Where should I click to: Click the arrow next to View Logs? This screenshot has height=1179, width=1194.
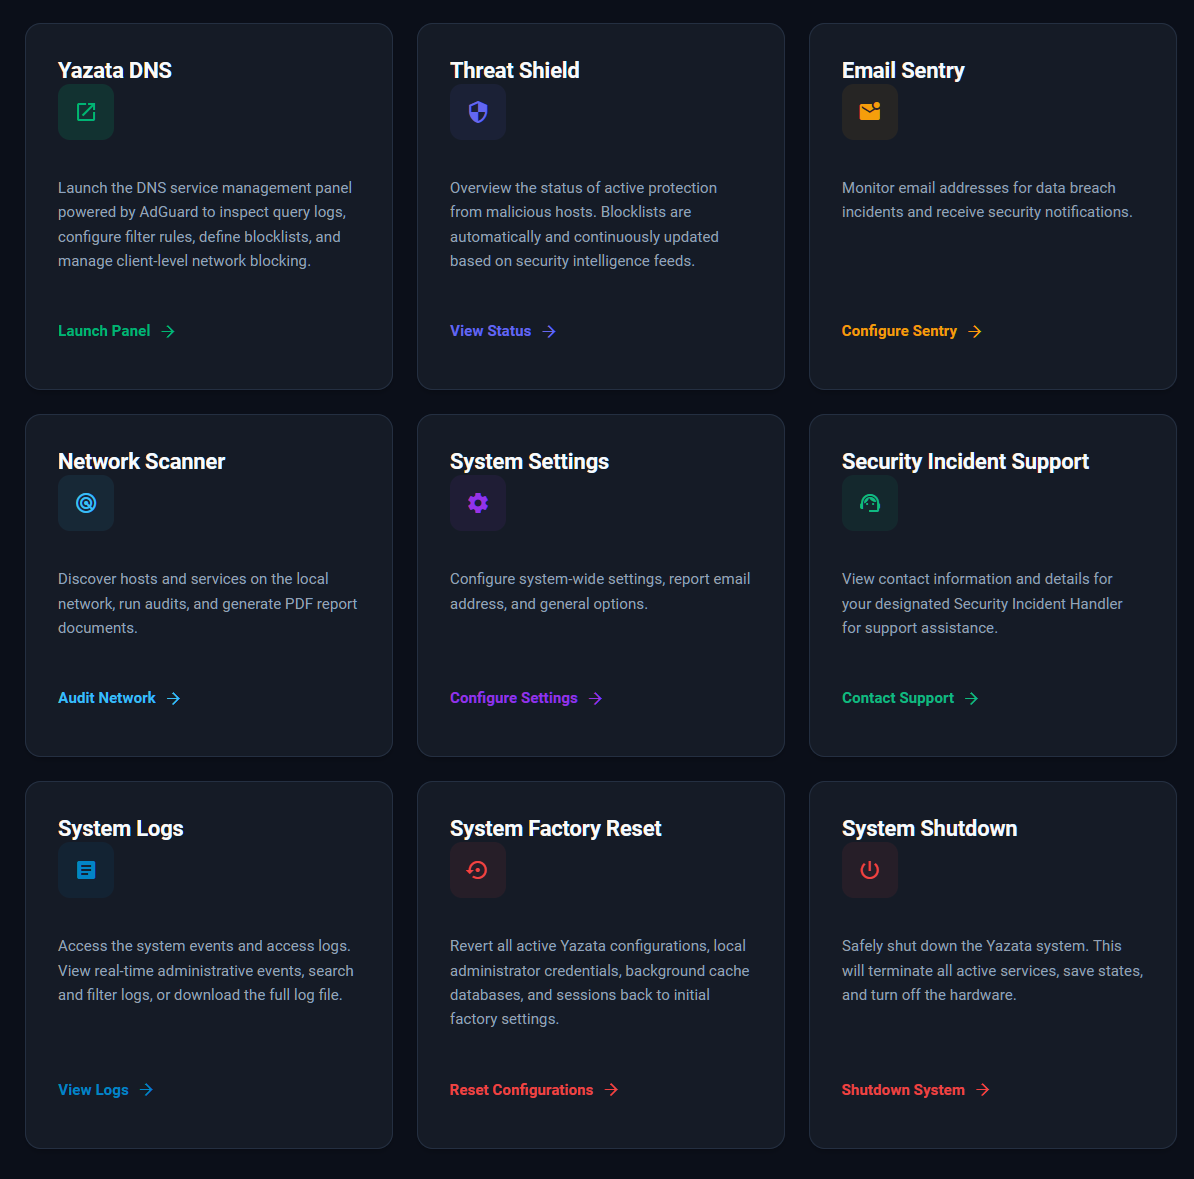(146, 1090)
